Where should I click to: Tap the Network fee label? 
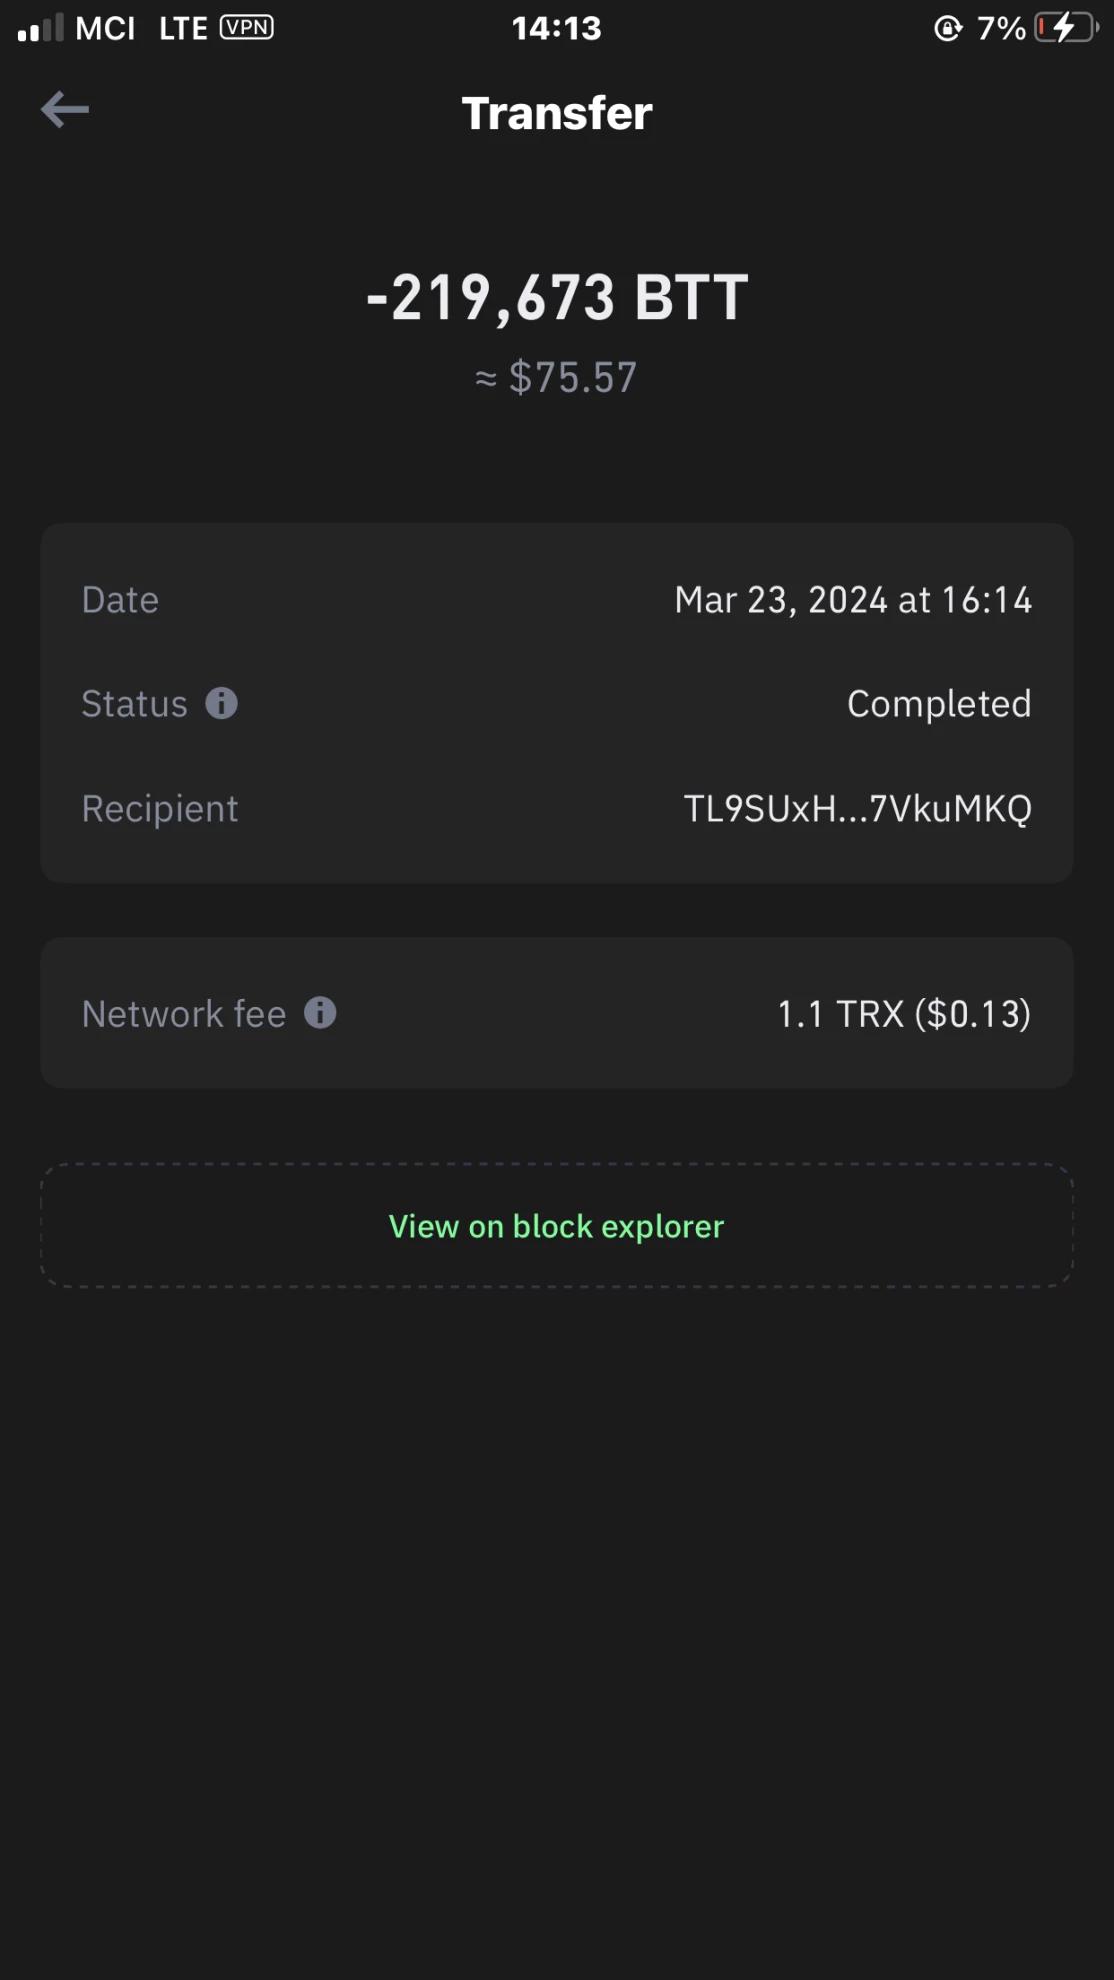click(184, 1014)
